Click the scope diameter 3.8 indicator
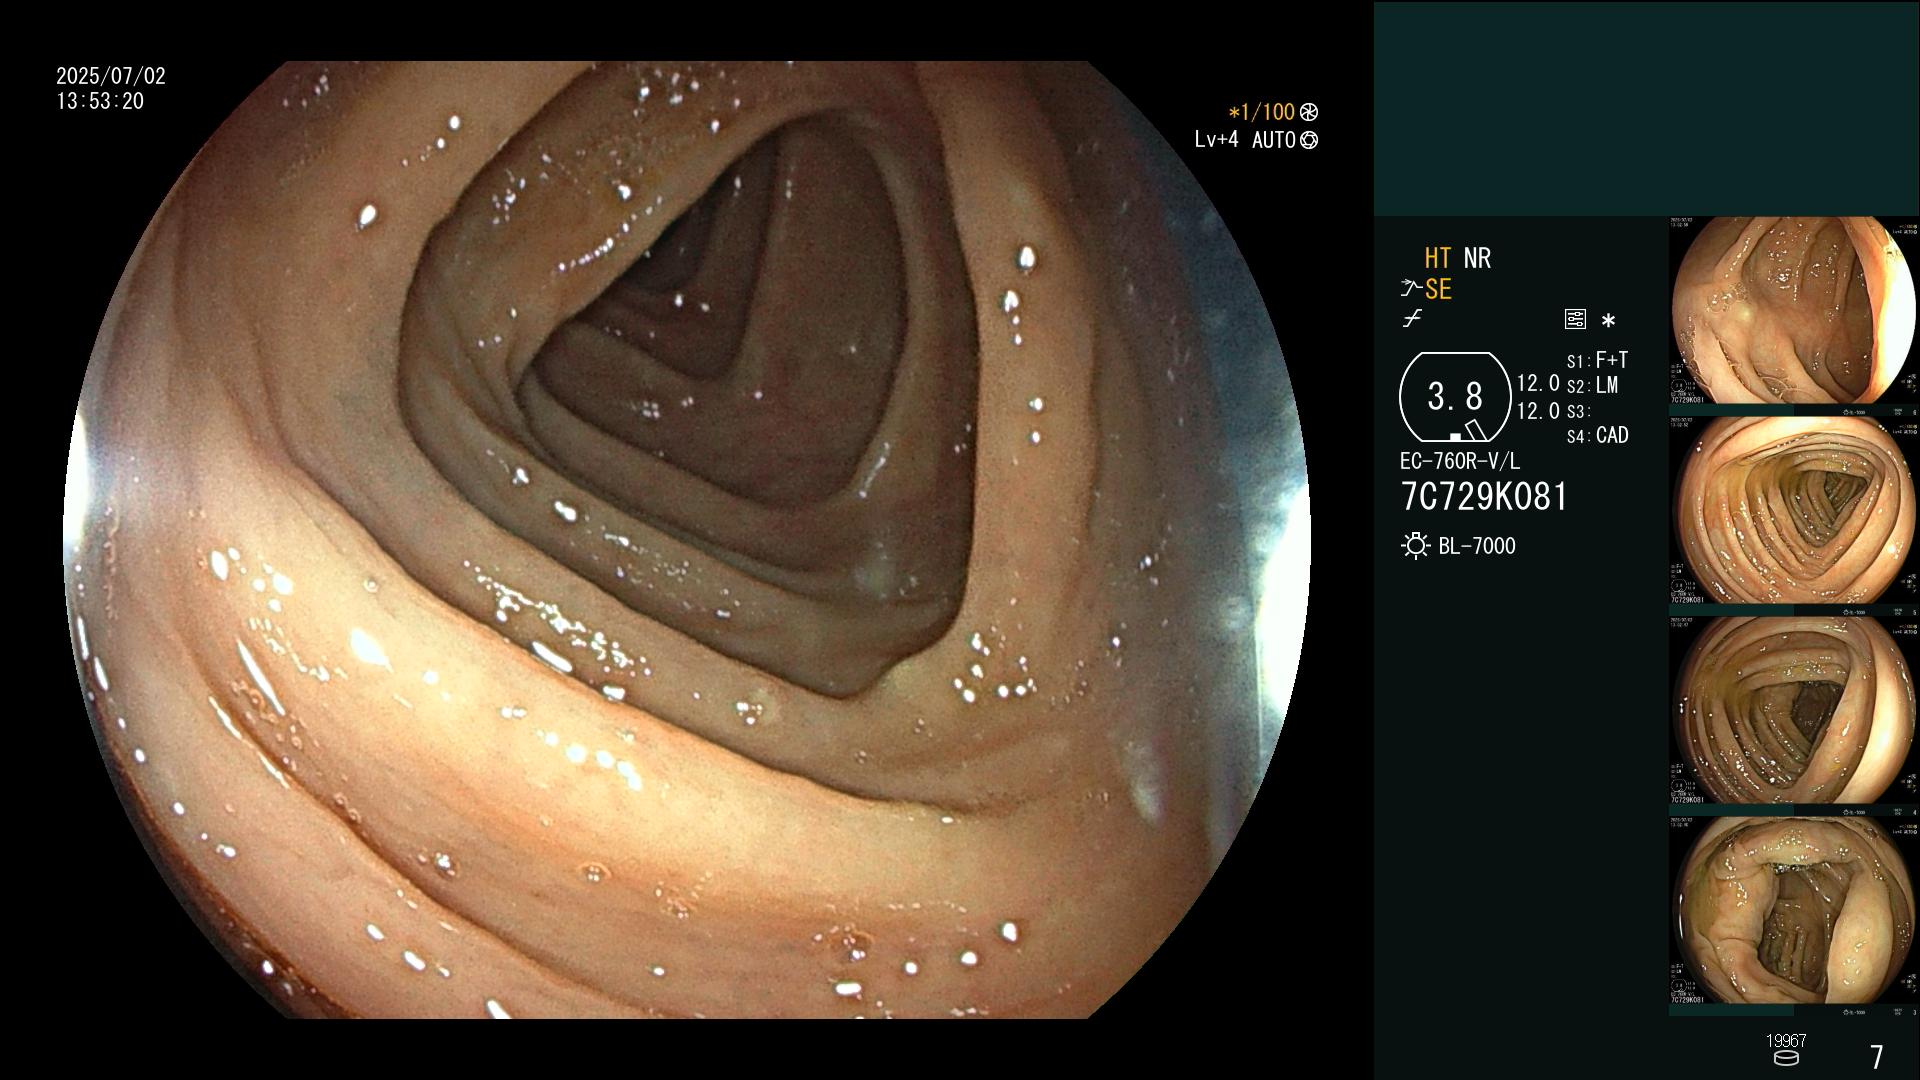This screenshot has height=1080, width=1920. point(1455,397)
